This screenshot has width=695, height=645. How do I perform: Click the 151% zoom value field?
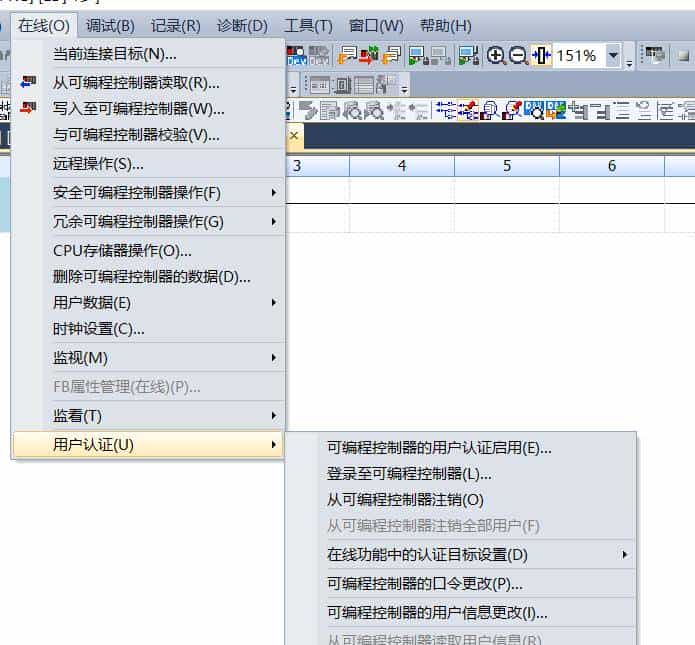pos(579,56)
